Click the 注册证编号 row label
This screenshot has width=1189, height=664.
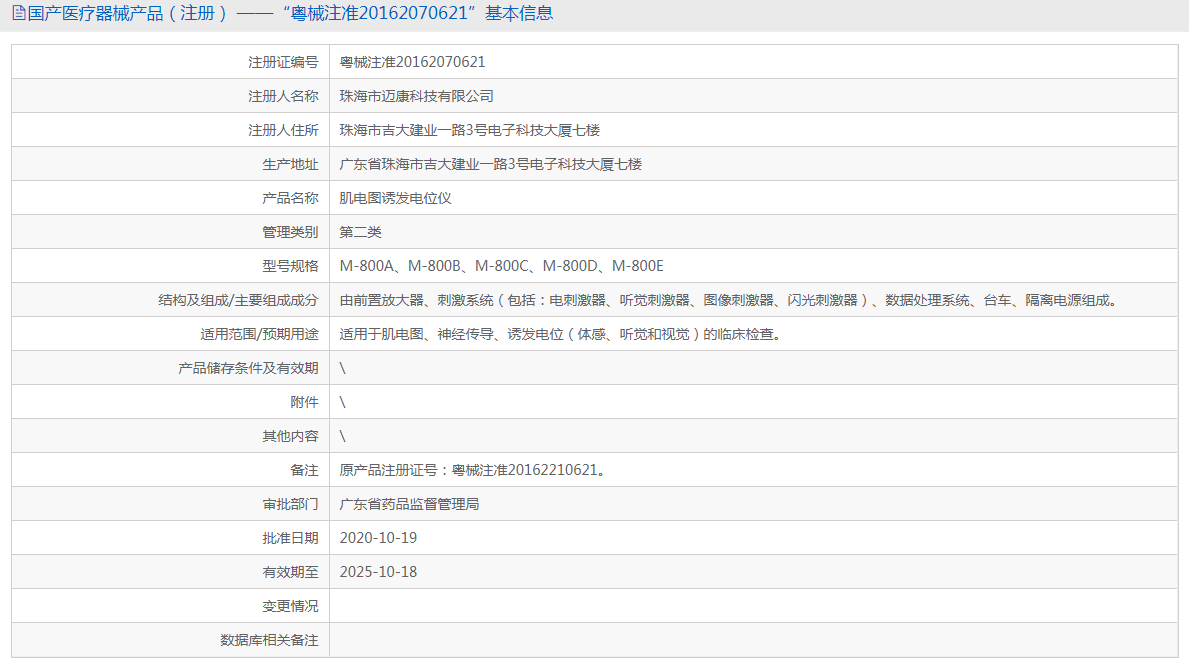tap(283, 62)
